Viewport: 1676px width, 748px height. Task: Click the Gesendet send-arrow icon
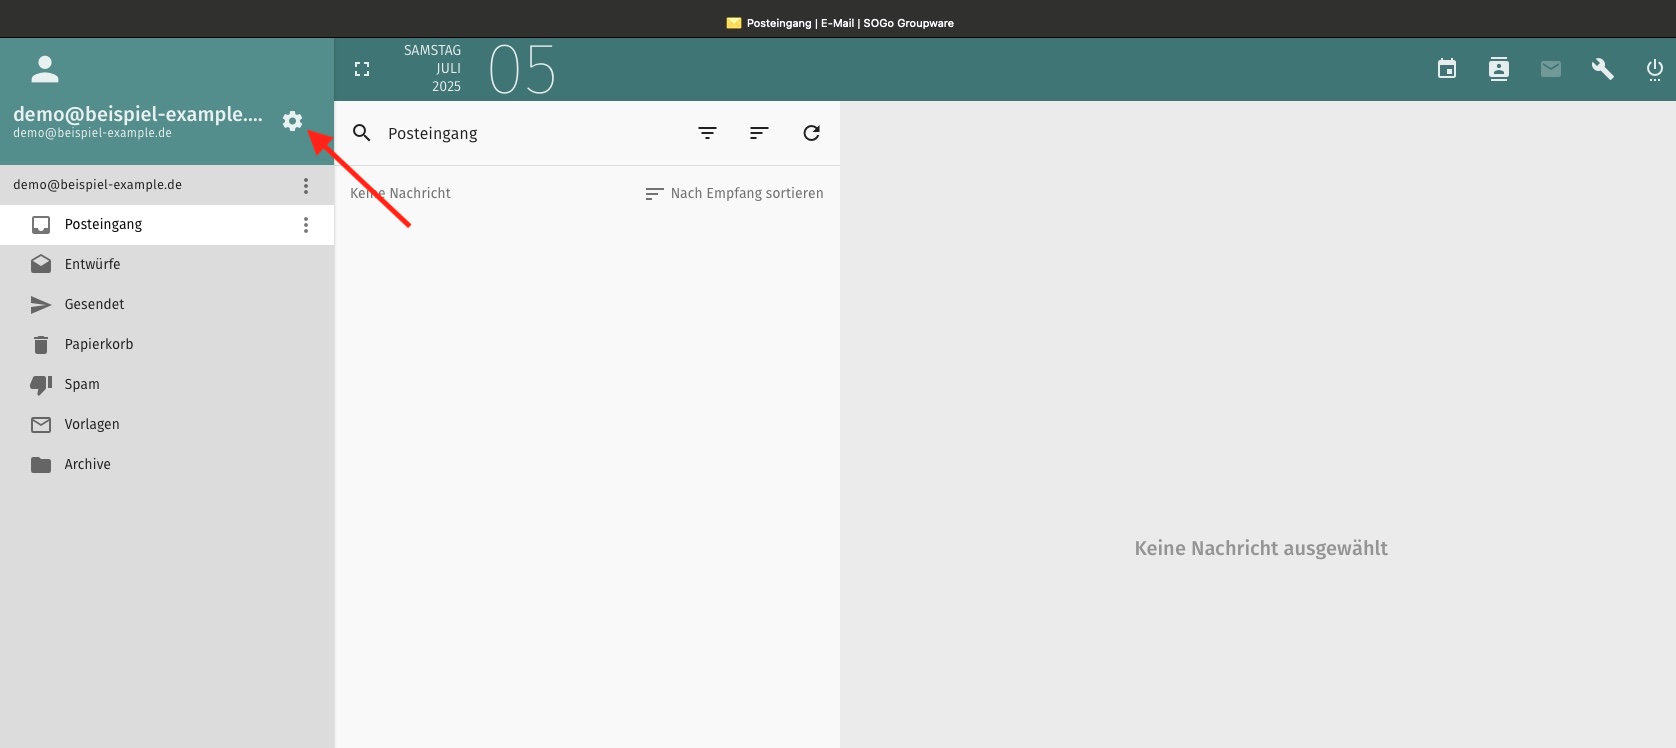(x=41, y=305)
